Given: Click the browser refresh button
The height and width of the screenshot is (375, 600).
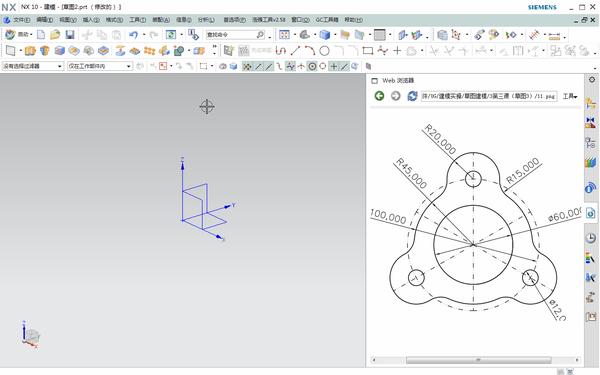Looking at the screenshot, I should [x=412, y=96].
